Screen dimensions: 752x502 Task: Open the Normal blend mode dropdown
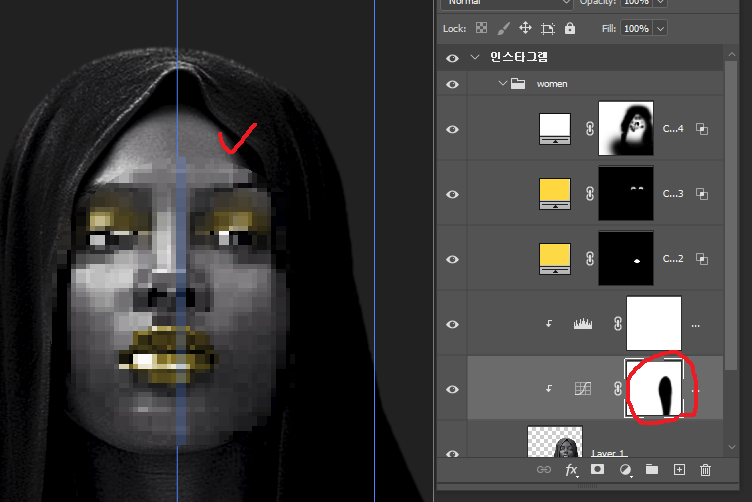[x=506, y=2]
